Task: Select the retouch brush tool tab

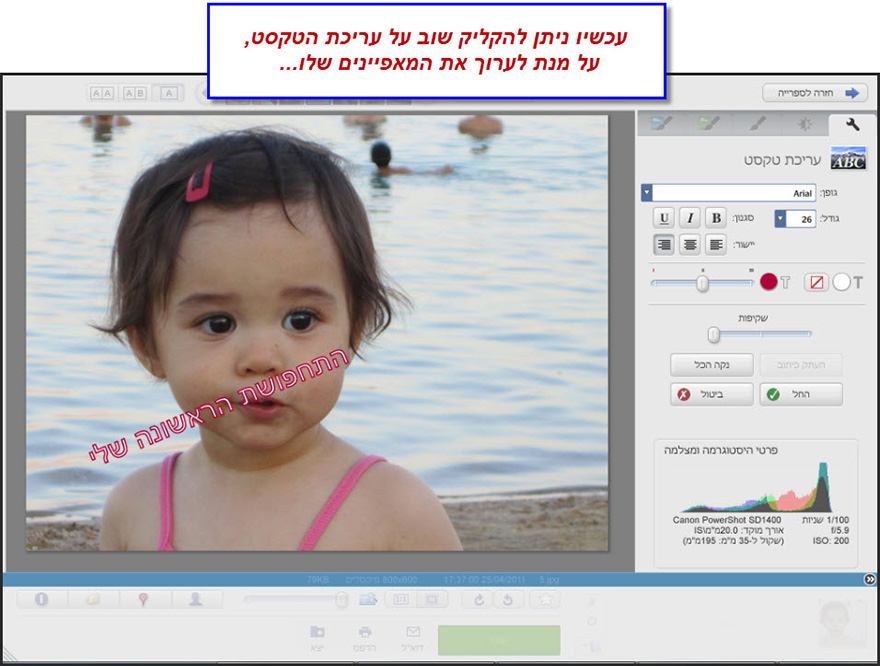Action: tap(757, 123)
